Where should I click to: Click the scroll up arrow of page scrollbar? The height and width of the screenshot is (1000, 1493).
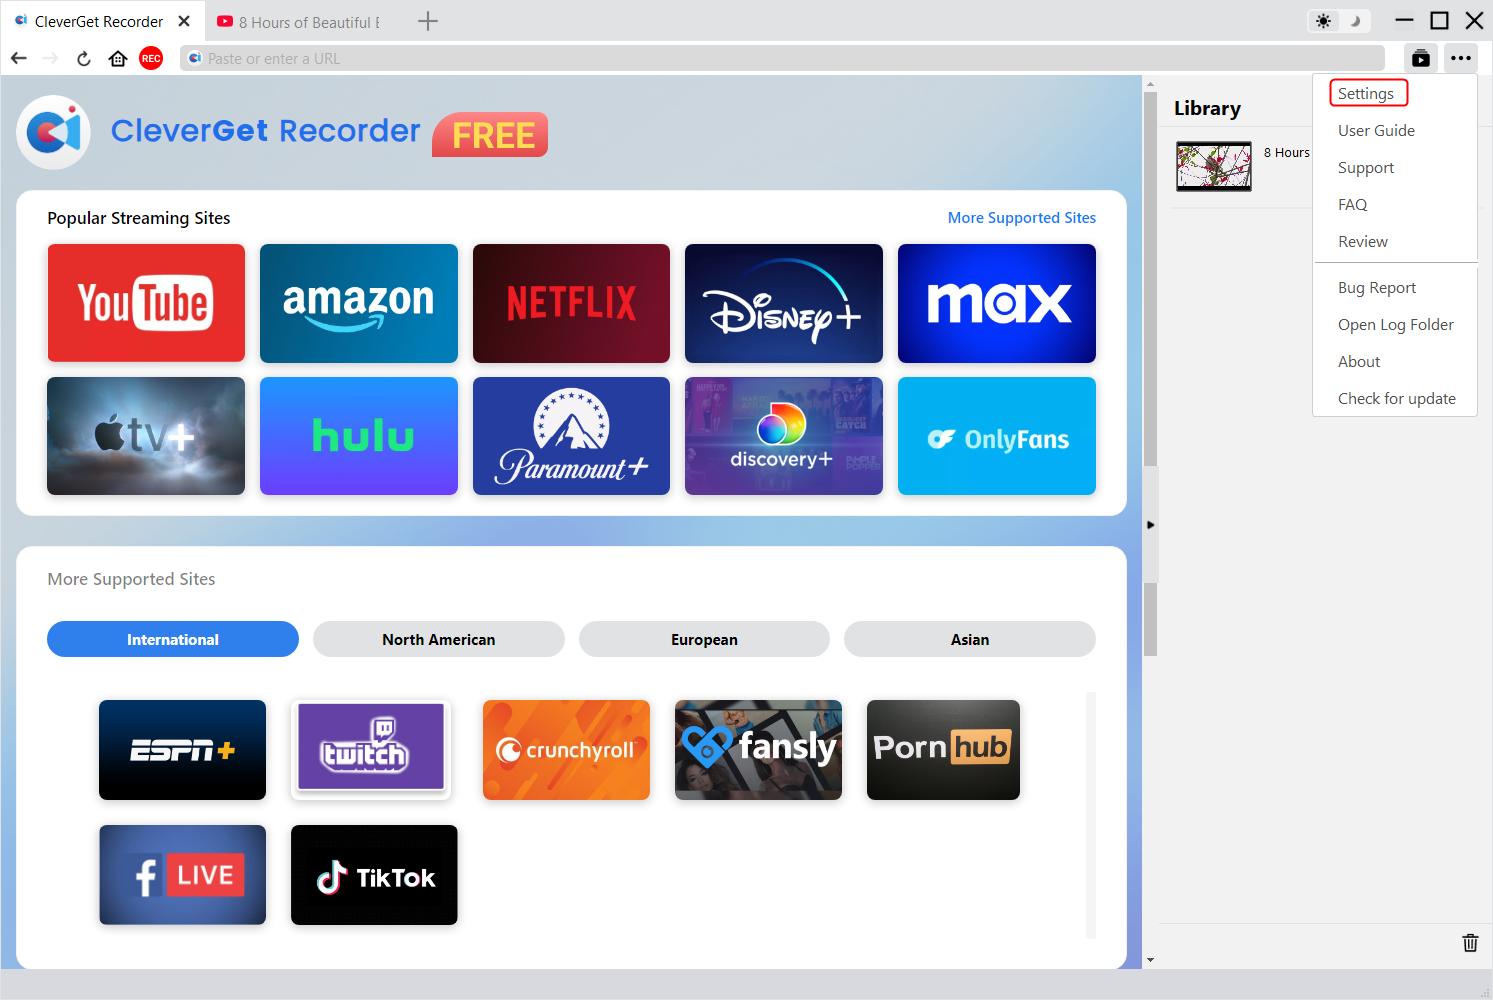click(1150, 85)
